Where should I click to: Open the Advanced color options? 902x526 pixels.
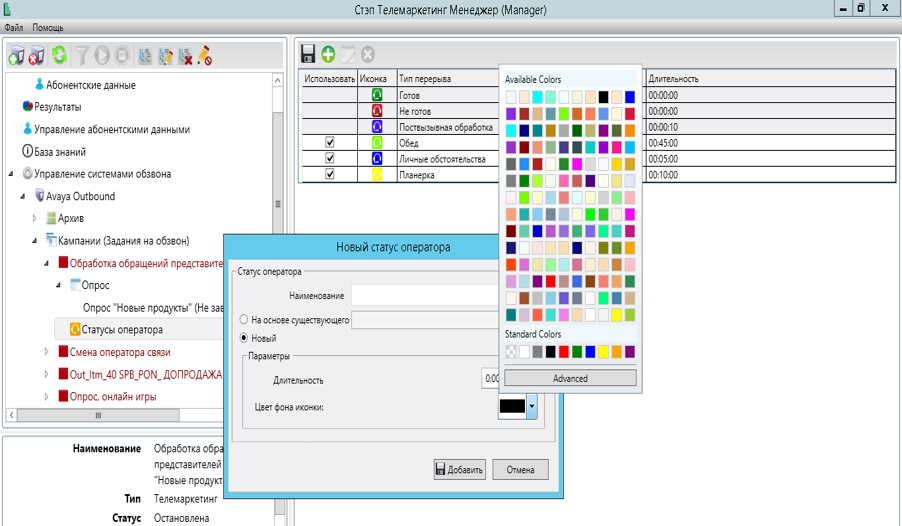[x=570, y=378]
